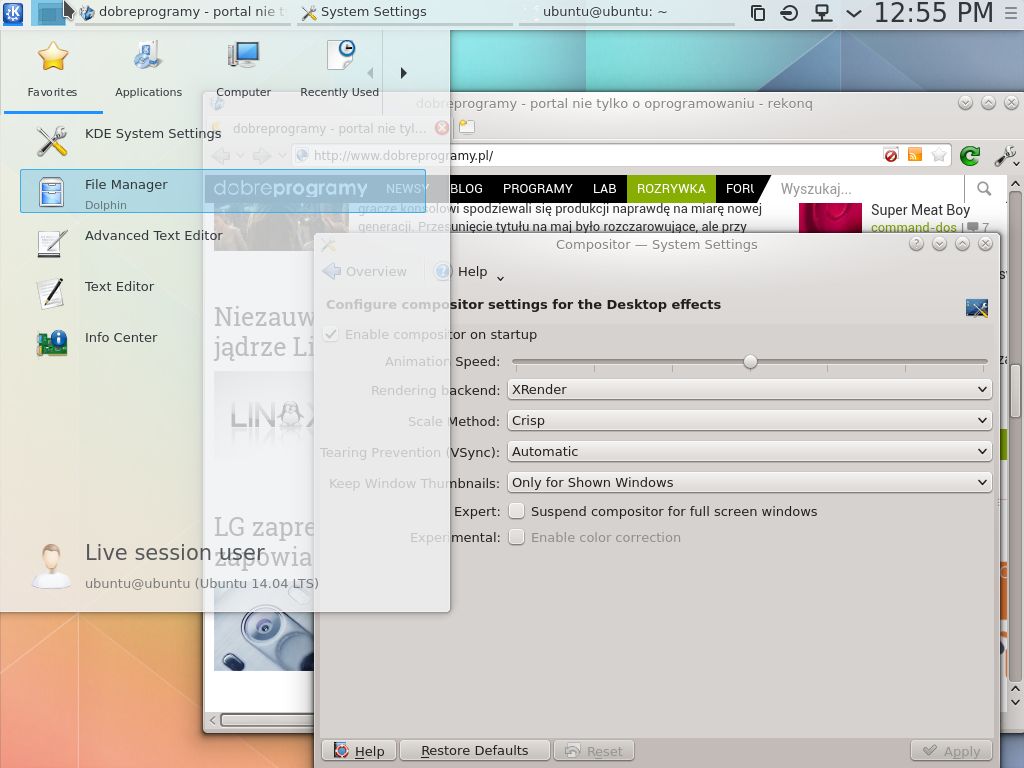Click desktop effects icon in Compositor header
This screenshot has width=1024, height=768.
[977, 308]
